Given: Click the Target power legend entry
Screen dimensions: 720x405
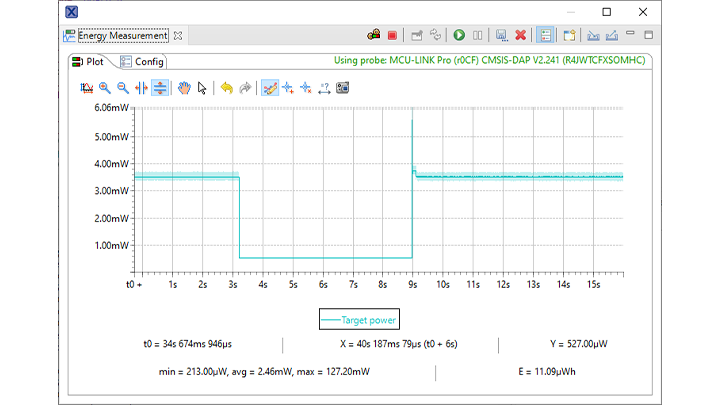Looking at the screenshot, I should 359,321.
